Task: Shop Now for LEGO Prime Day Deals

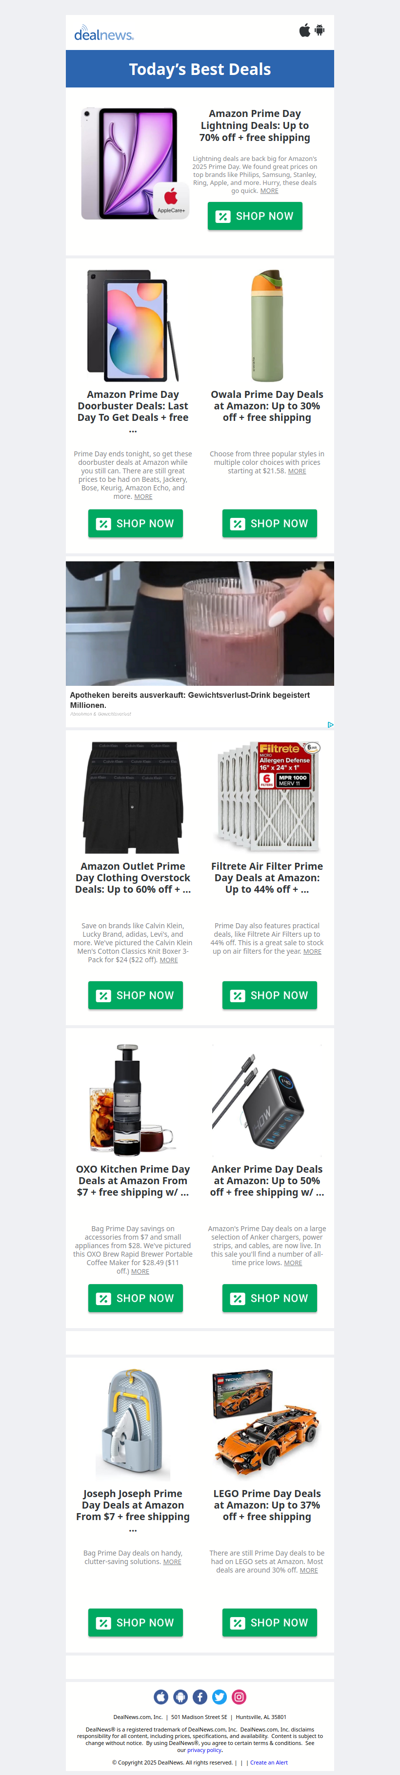Action: [269, 1622]
